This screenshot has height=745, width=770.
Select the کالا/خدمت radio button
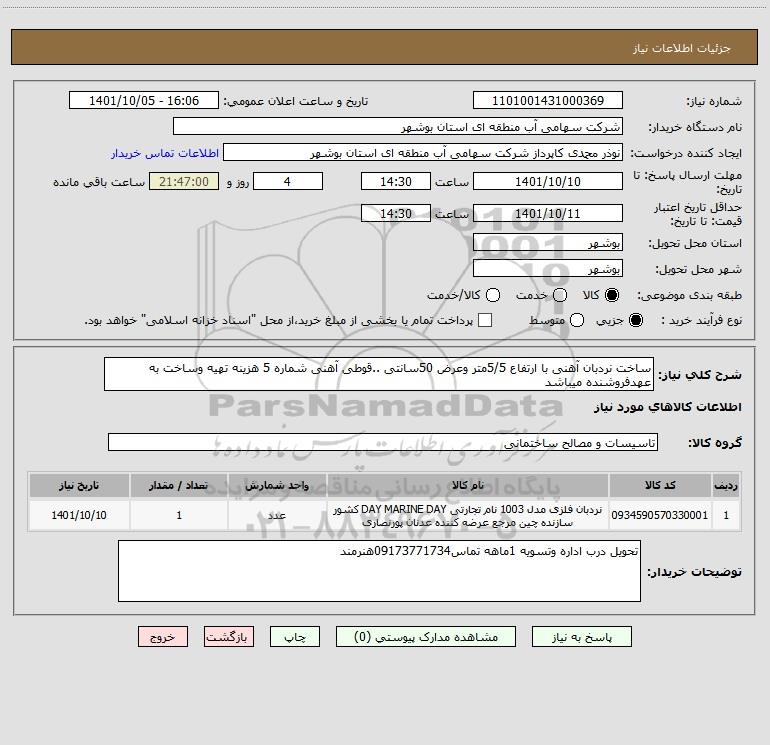[493, 295]
